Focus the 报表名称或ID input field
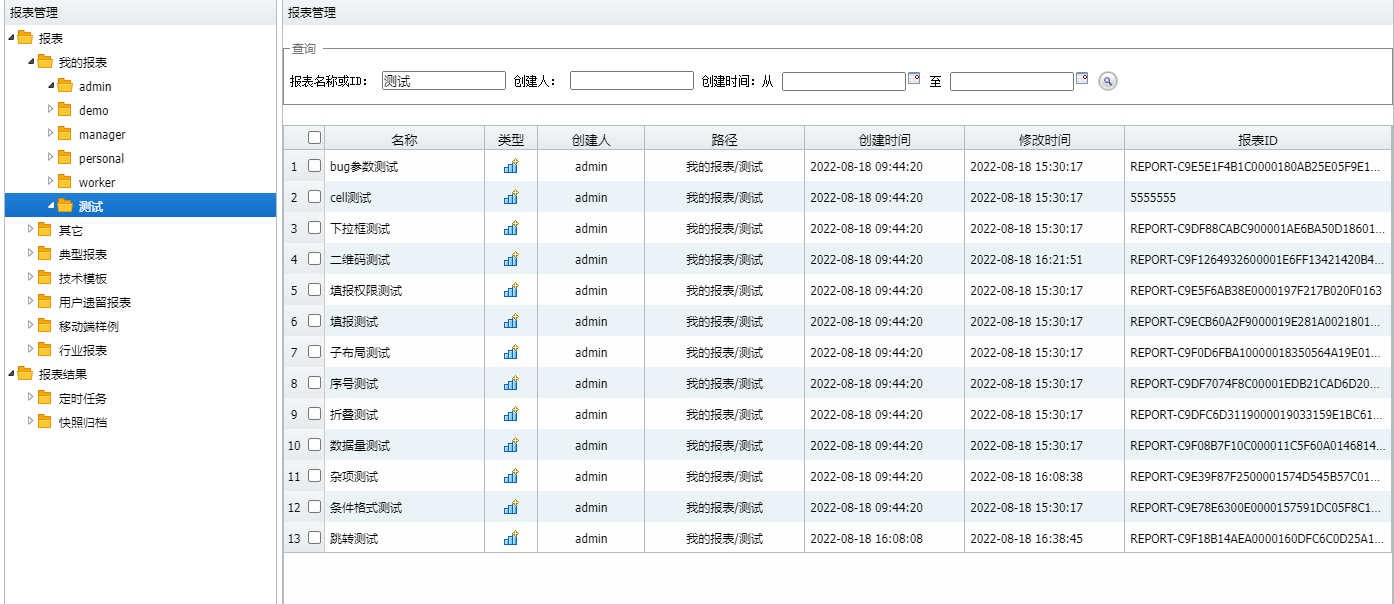This screenshot has width=1394, height=604. (x=444, y=81)
